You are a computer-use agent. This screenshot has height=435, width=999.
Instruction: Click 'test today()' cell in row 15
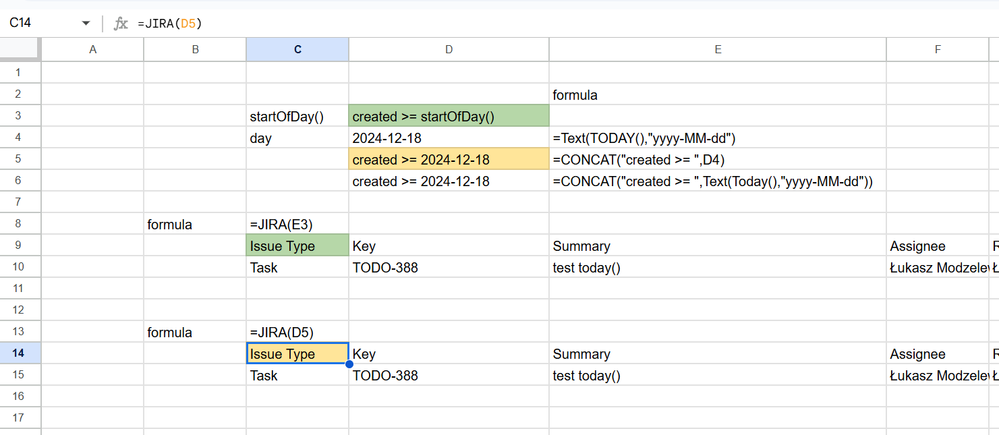pos(718,375)
